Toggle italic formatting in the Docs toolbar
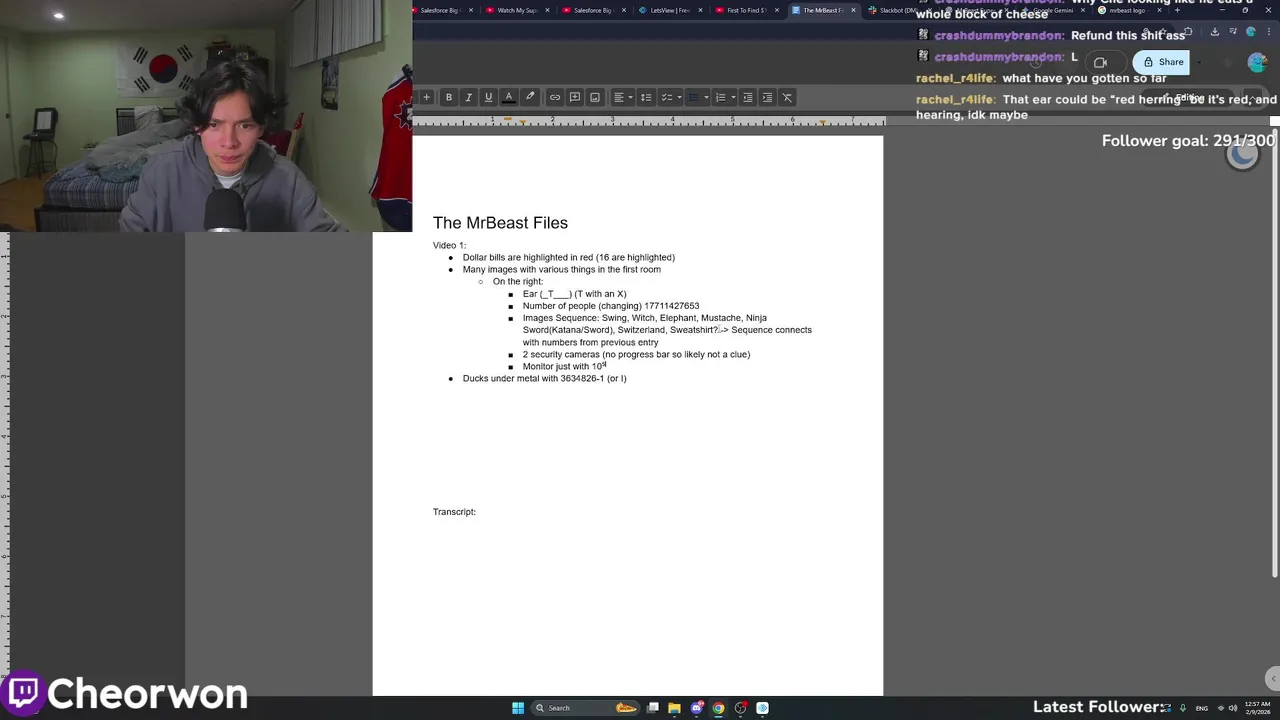Image resolution: width=1280 pixels, height=720 pixels. [468, 97]
